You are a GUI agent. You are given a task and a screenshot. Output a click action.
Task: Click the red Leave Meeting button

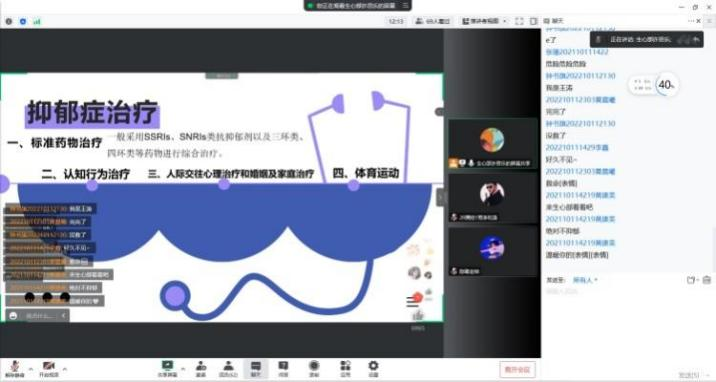tap(517, 369)
